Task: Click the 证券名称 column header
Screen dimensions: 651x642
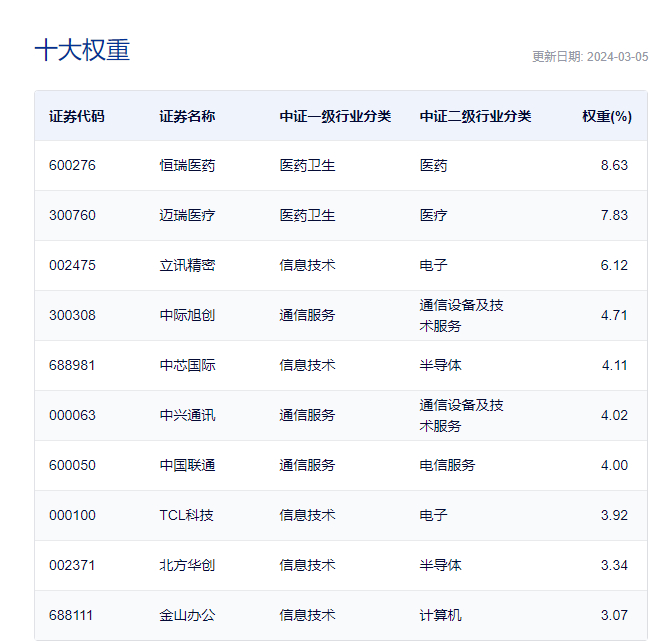Action: click(187, 116)
